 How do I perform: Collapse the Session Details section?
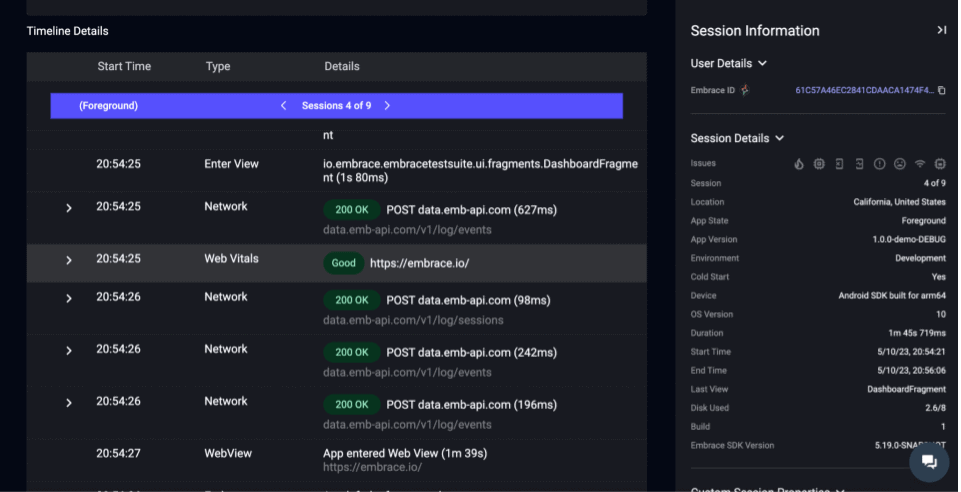coord(780,138)
